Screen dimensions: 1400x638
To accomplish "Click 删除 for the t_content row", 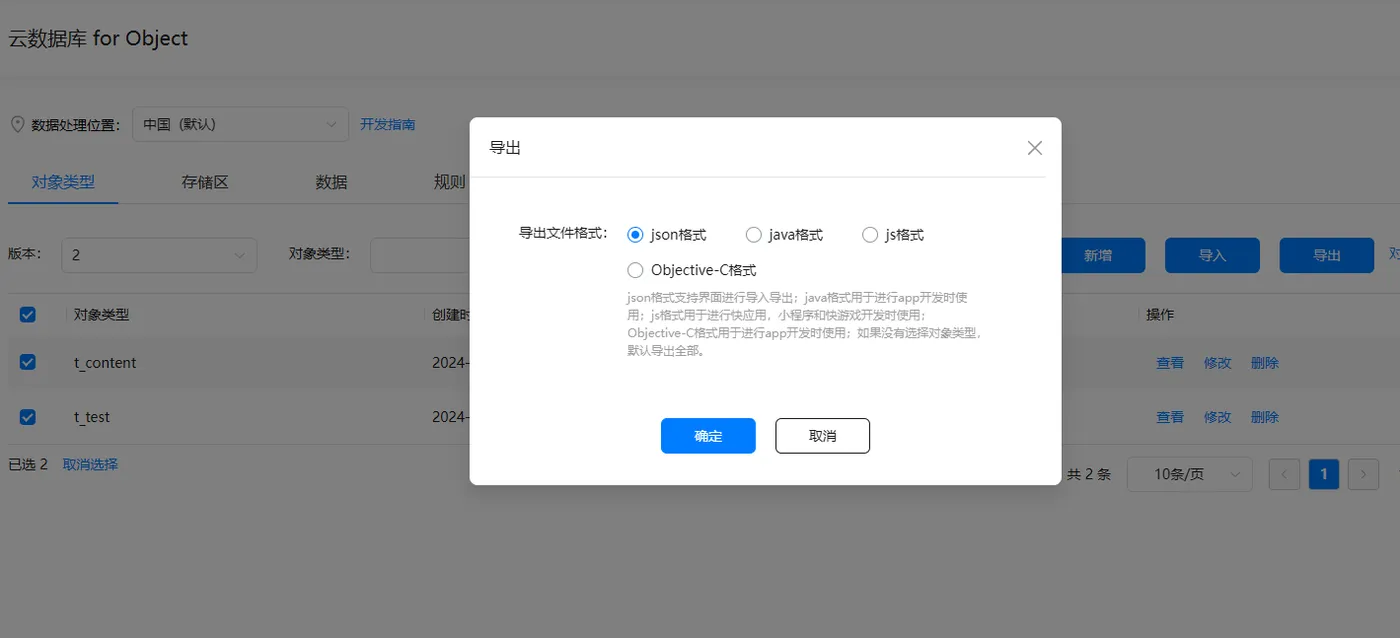I will tap(1264, 363).
